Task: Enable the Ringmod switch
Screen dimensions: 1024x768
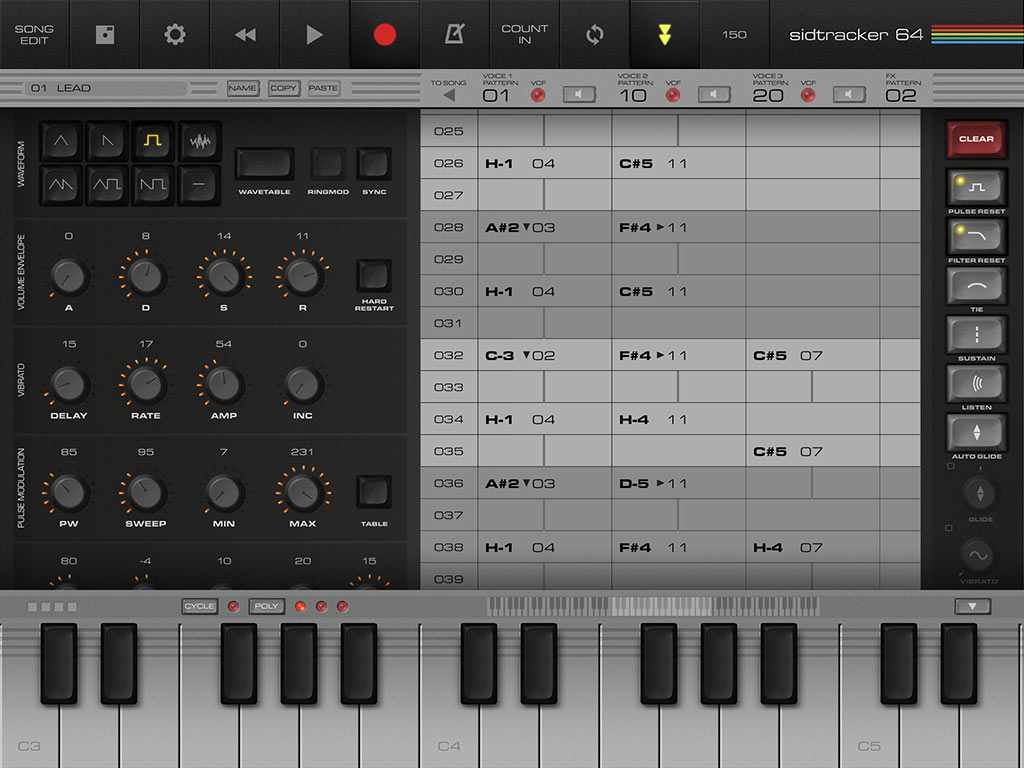Action: 327,164
